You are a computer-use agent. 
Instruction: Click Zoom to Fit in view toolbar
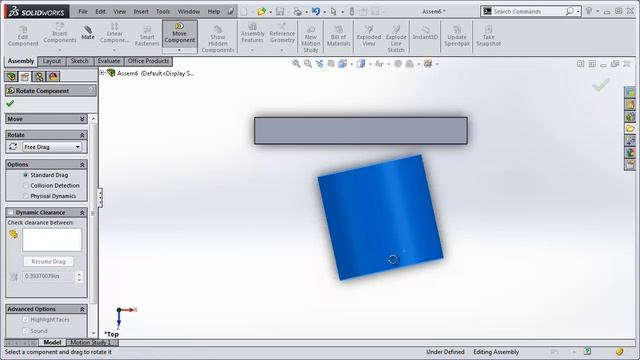[x=296, y=64]
